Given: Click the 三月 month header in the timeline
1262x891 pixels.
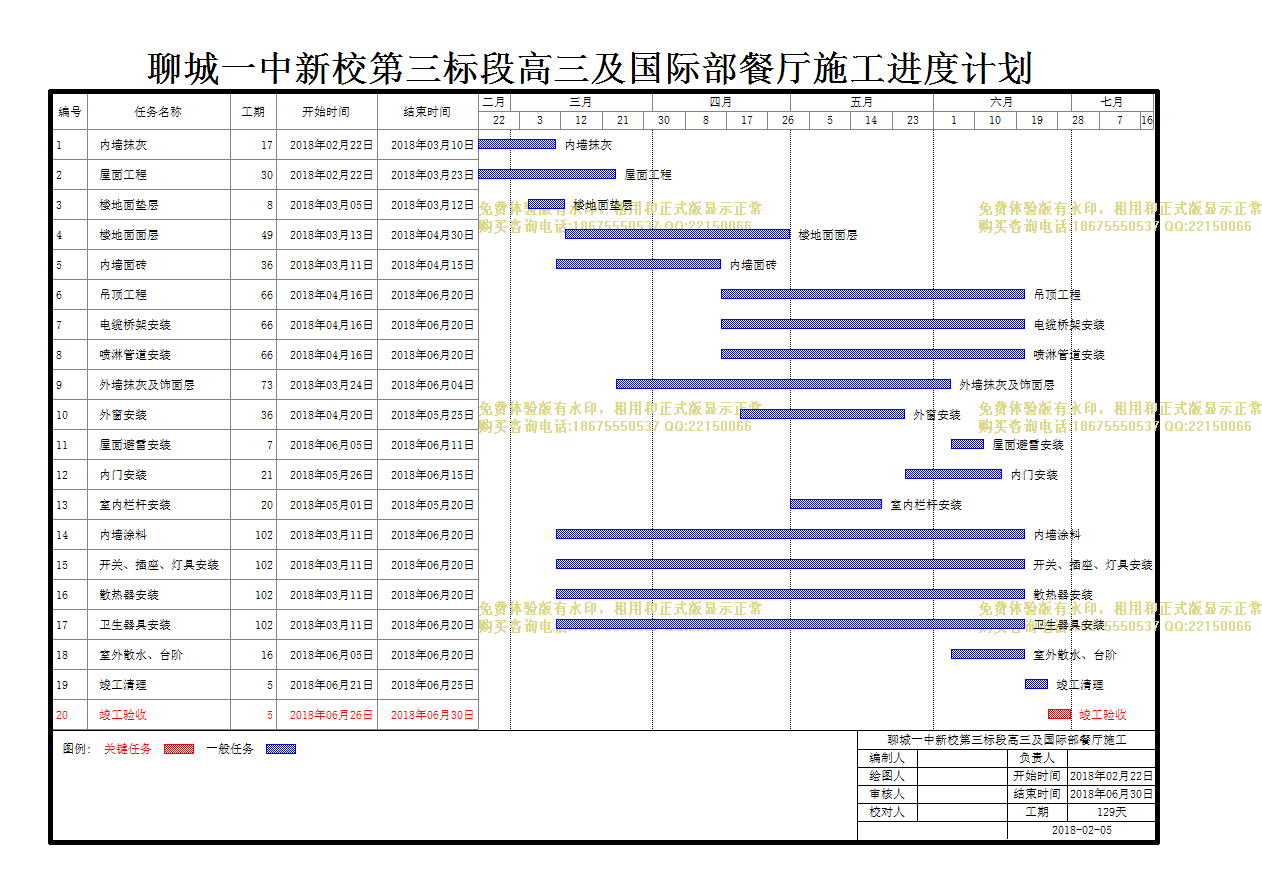Looking at the screenshot, I should [581, 102].
